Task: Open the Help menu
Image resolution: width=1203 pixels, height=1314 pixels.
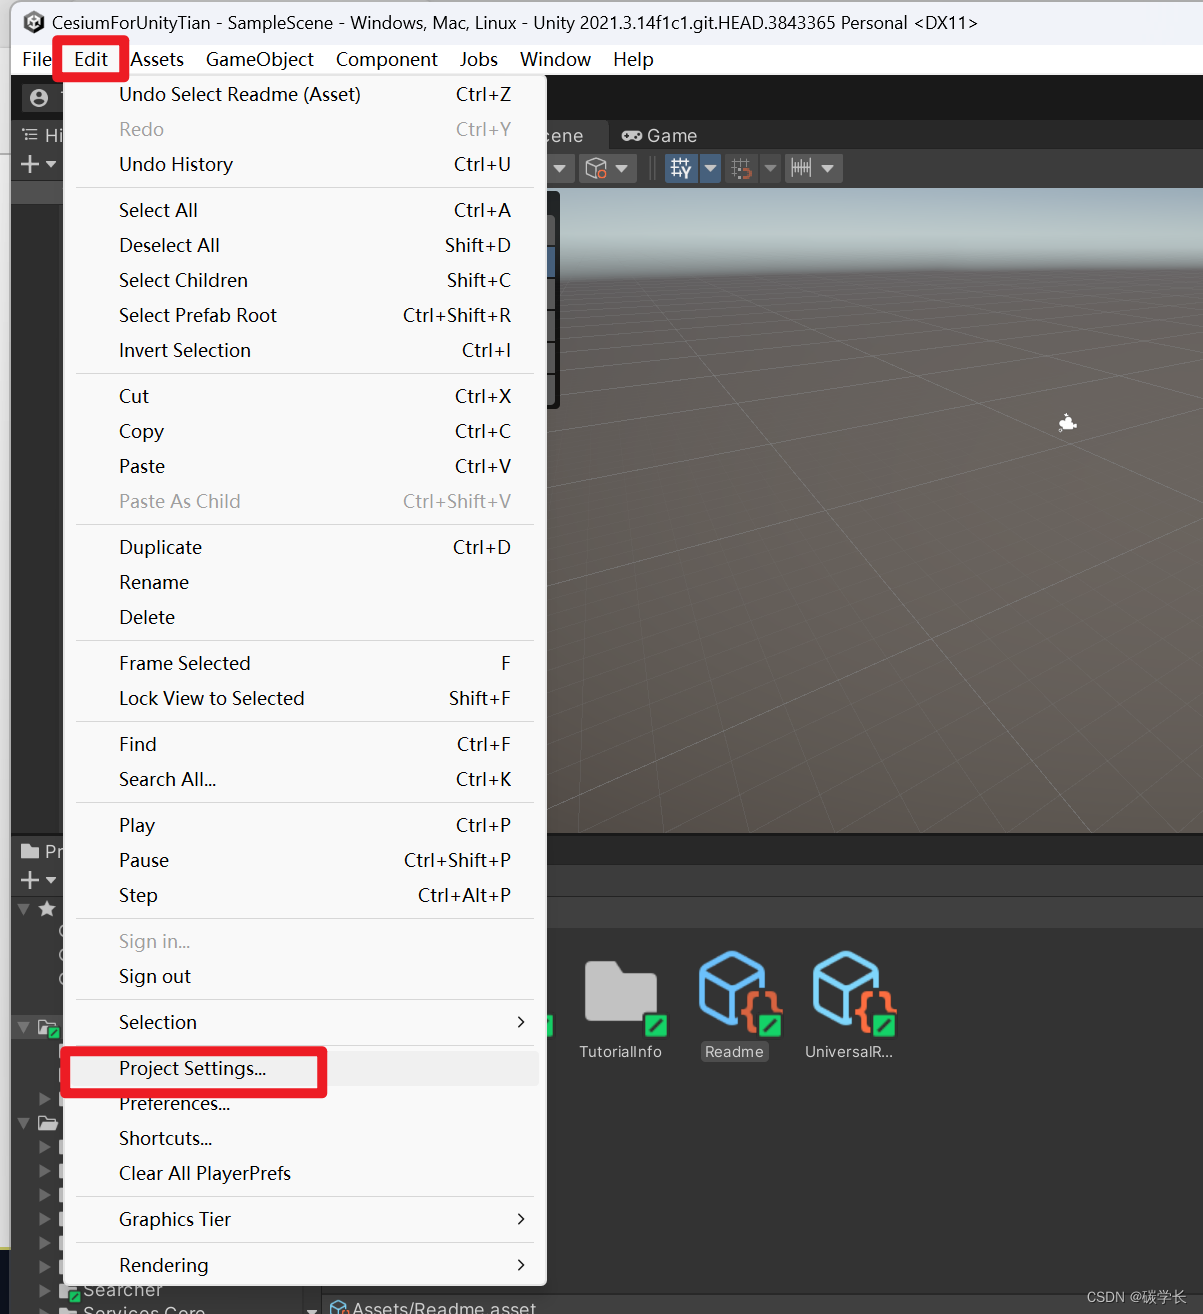Action: click(x=633, y=59)
